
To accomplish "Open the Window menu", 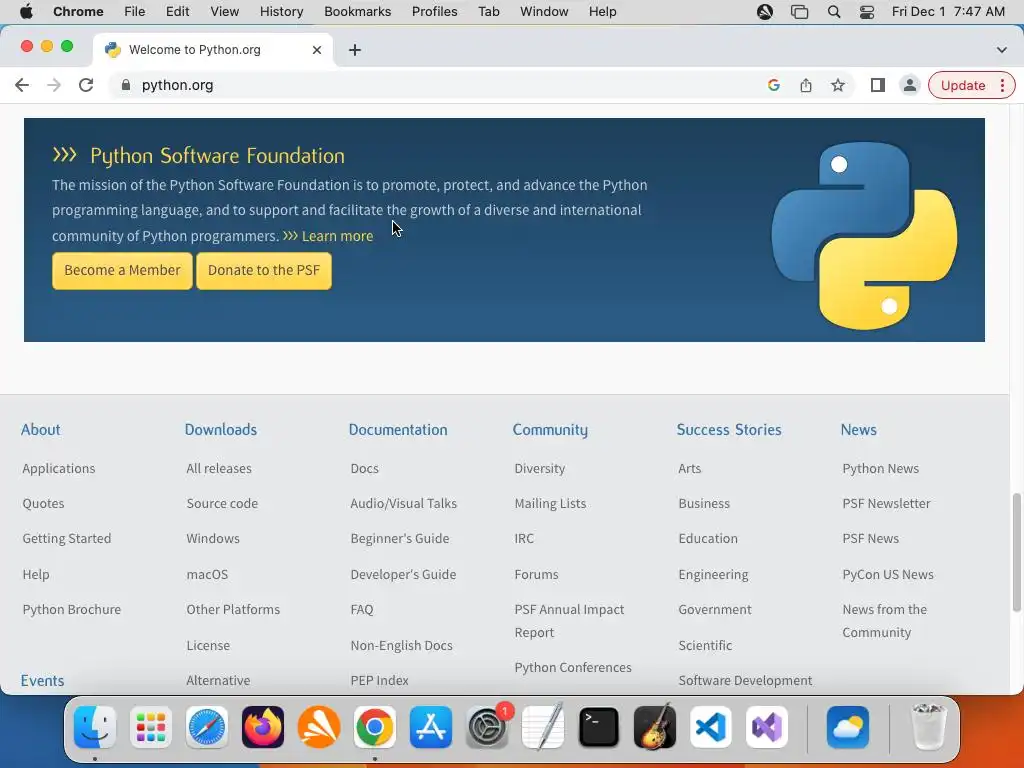I will coord(544,12).
